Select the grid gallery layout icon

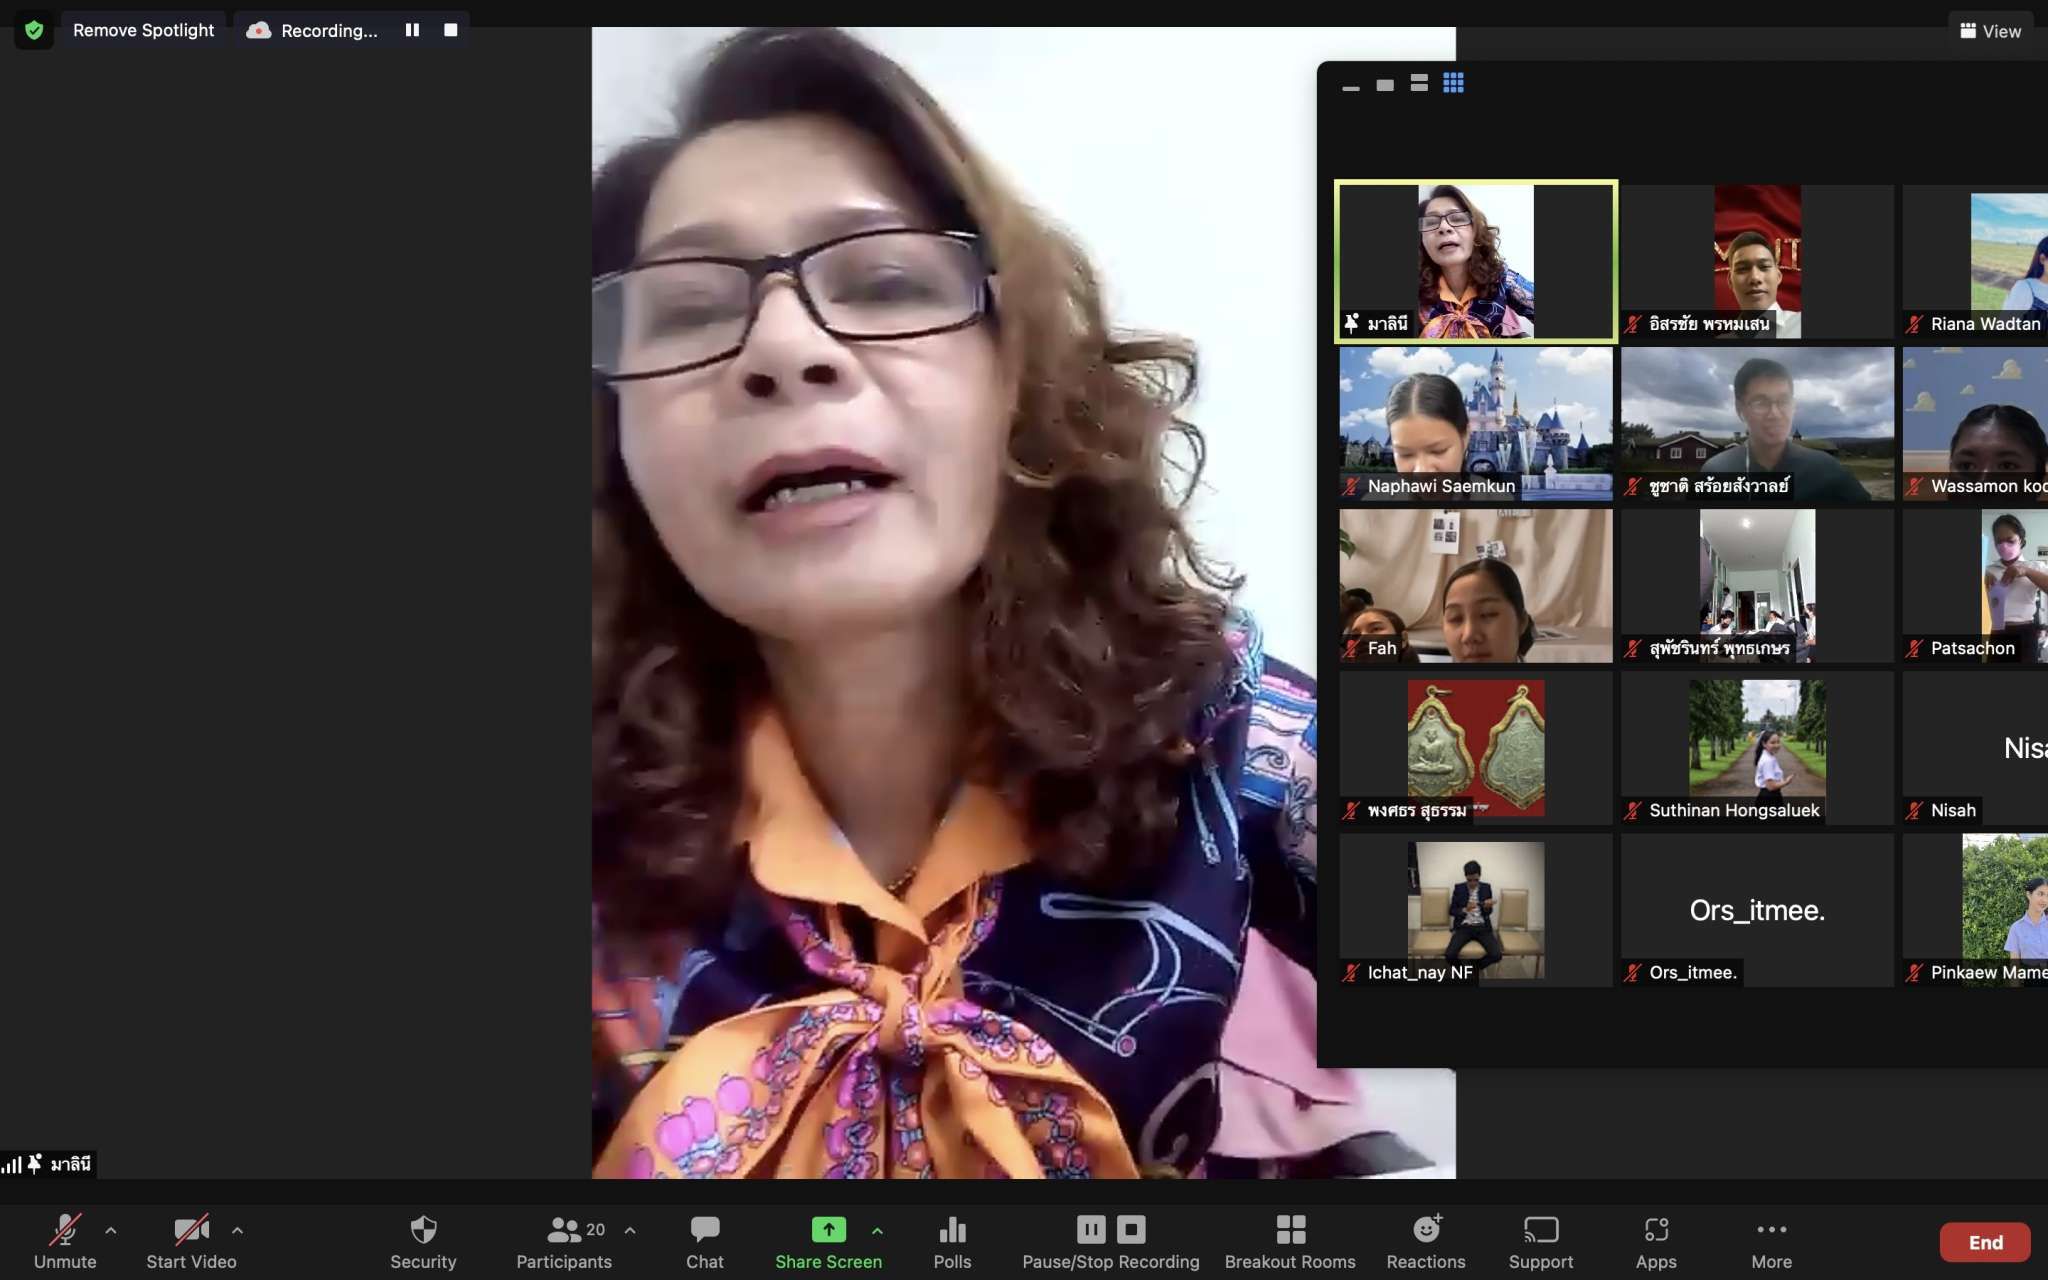[1453, 83]
